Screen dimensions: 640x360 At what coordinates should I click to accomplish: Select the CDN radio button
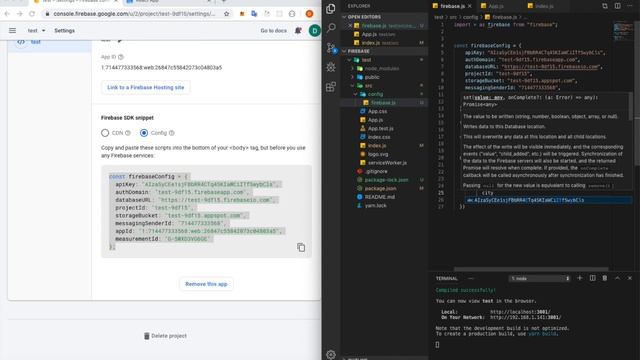105,133
